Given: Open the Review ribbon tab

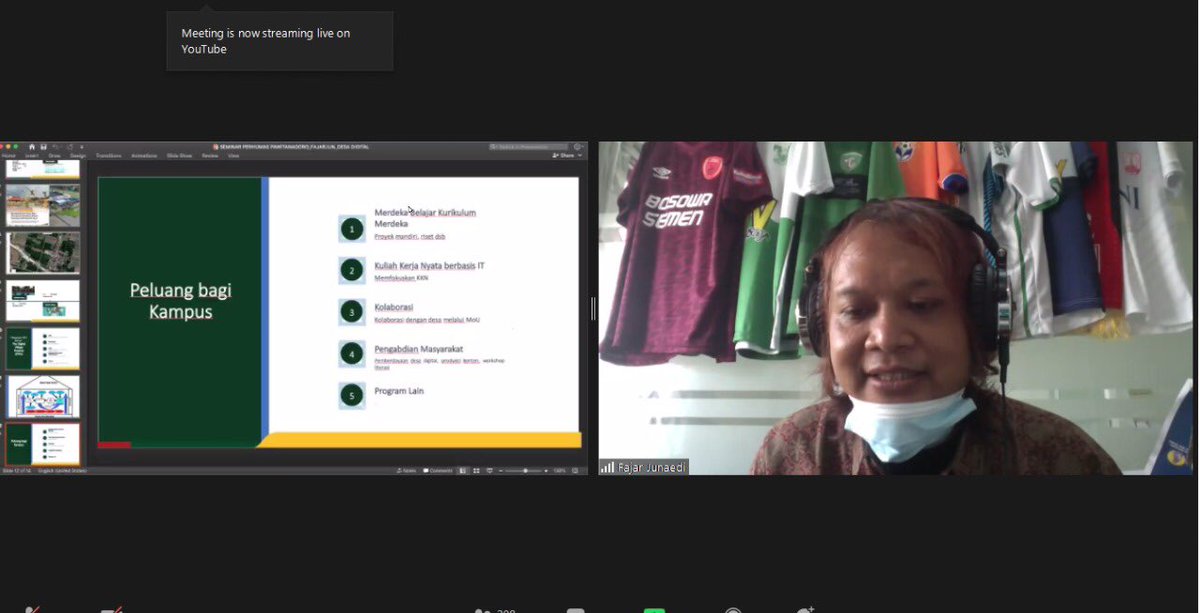Looking at the screenshot, I should click(x=210, y=156).
